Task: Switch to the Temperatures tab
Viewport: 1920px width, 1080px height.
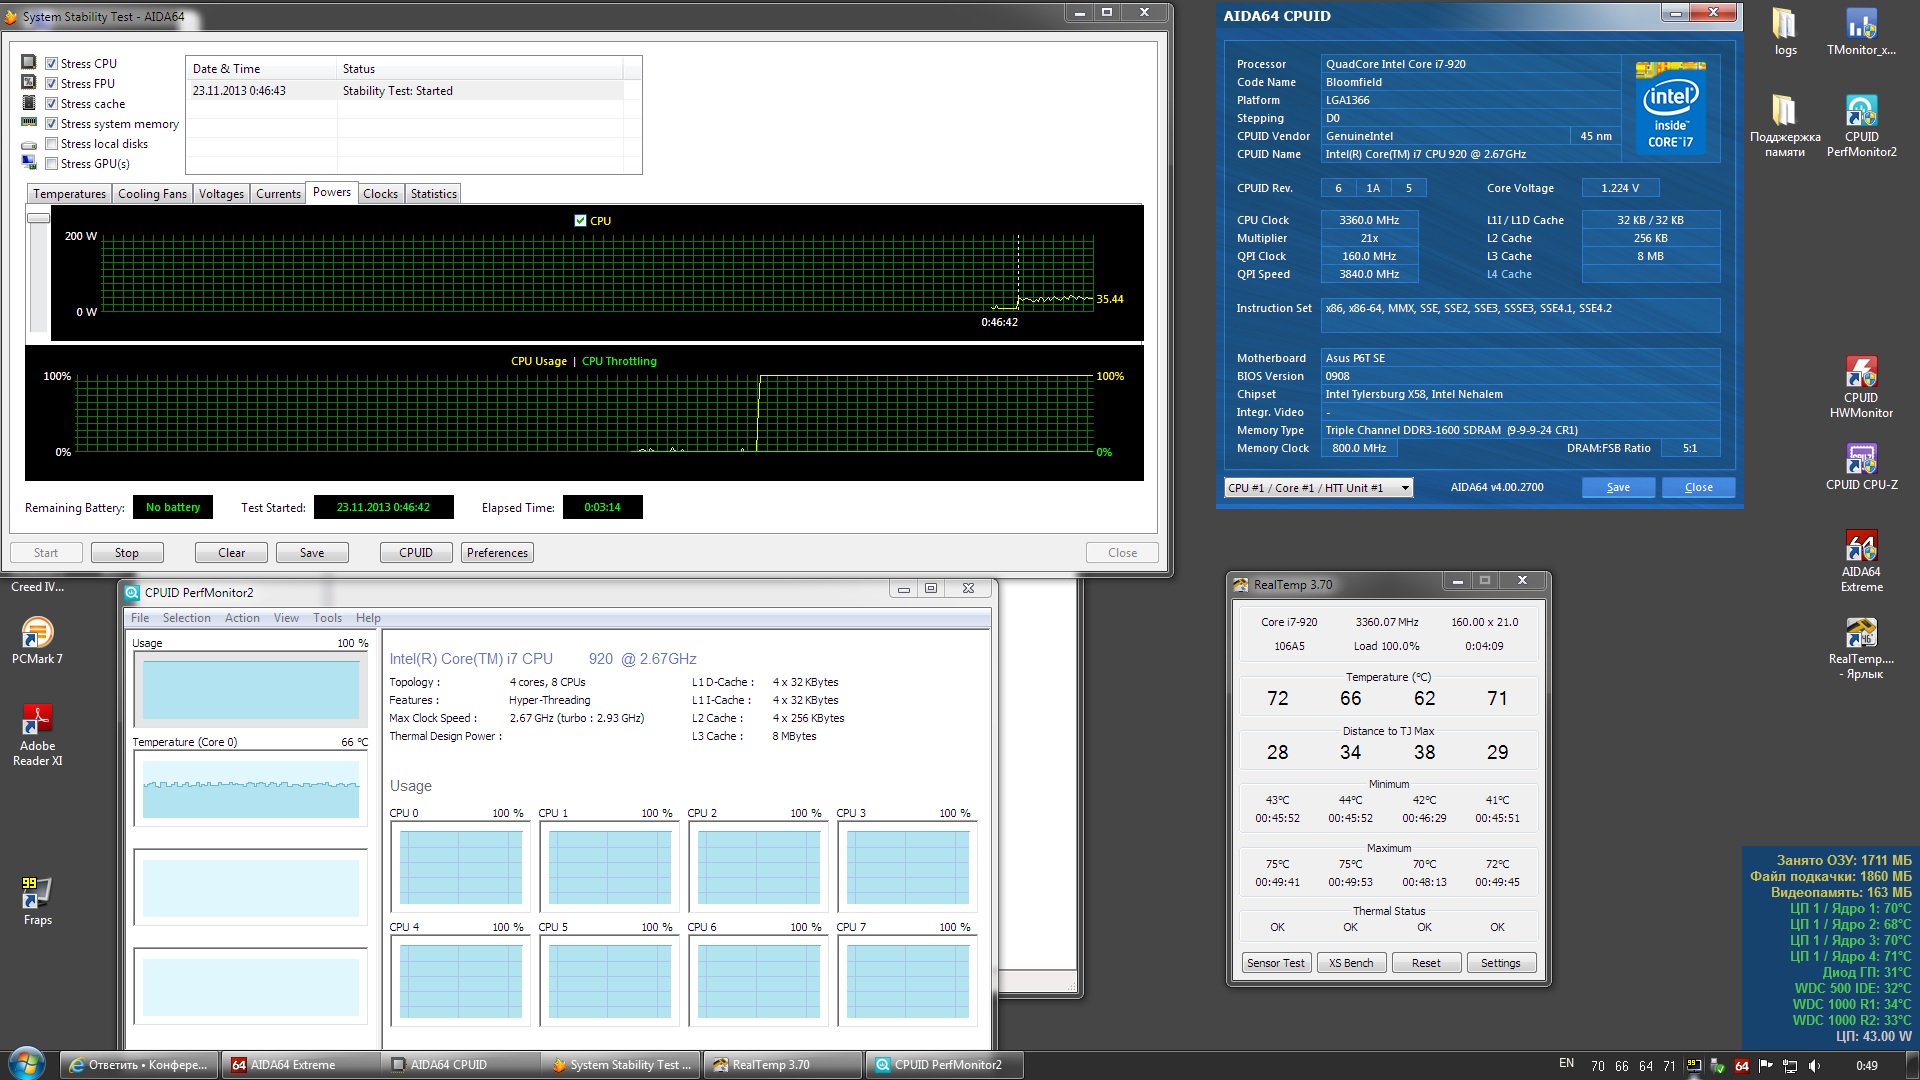Action: (x=69, y=194)
